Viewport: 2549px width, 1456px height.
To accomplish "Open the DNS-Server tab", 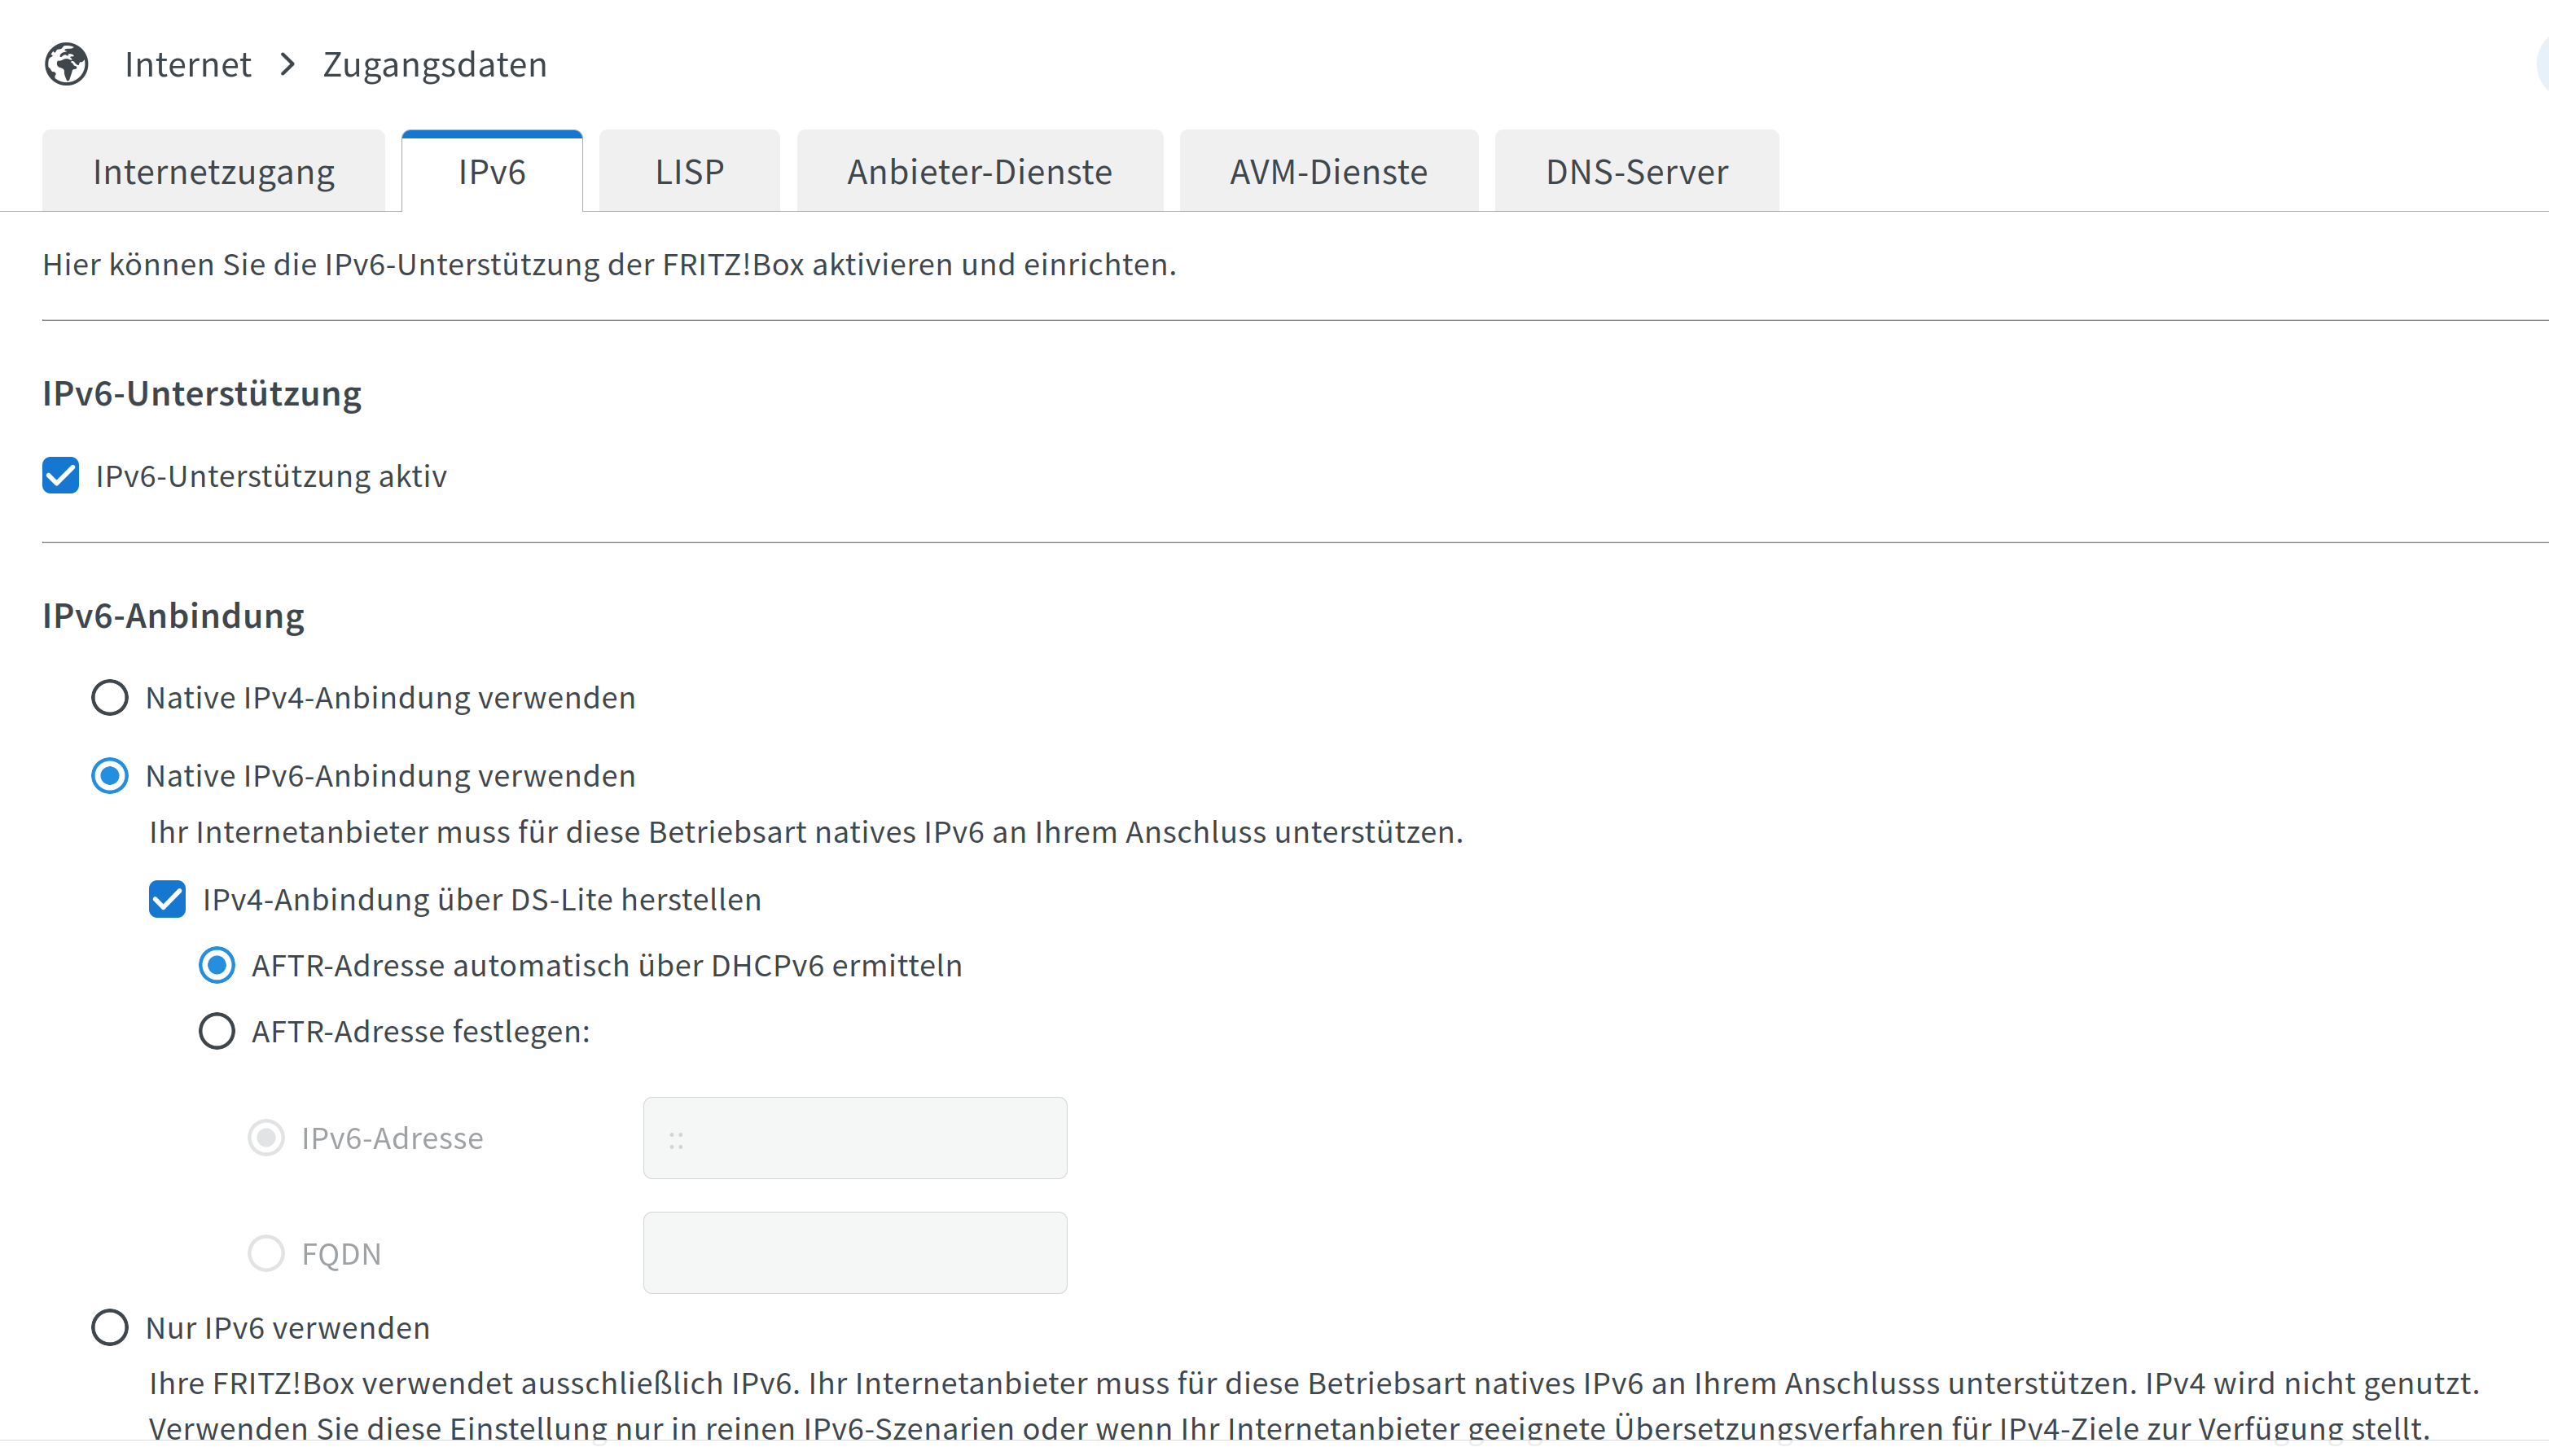I will click(1636, 172).
